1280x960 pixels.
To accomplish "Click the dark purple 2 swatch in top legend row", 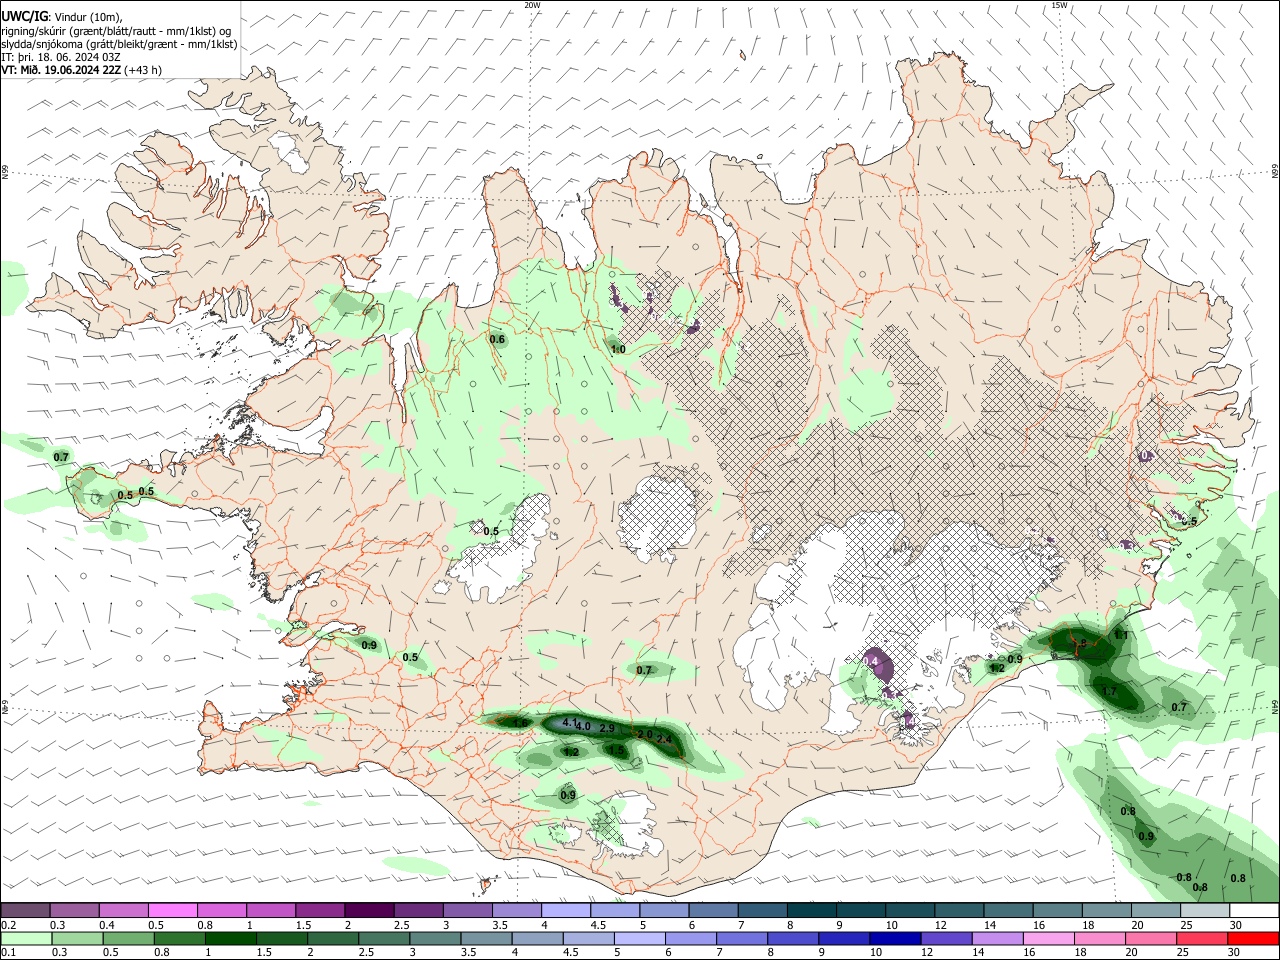I will click(x=369, y=911).
